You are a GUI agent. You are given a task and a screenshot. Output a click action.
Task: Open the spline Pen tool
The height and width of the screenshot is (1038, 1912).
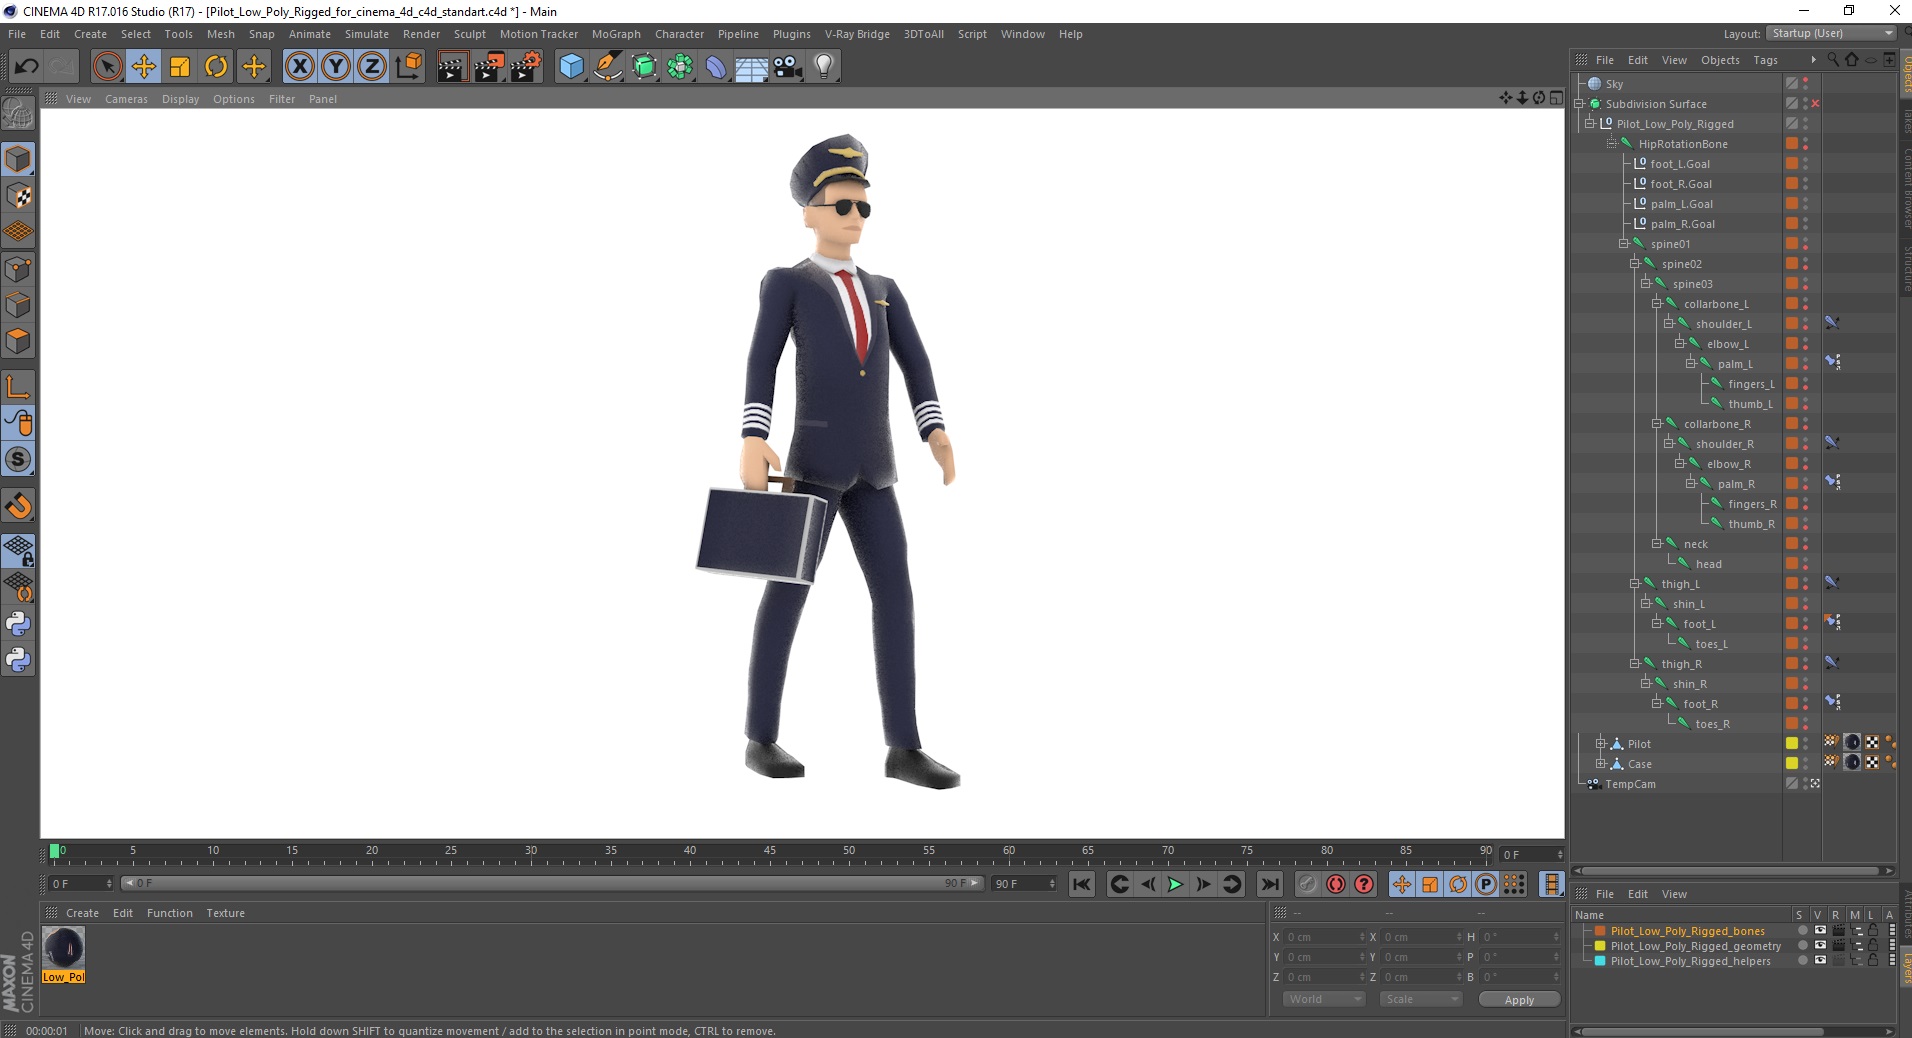coord(608,67)
